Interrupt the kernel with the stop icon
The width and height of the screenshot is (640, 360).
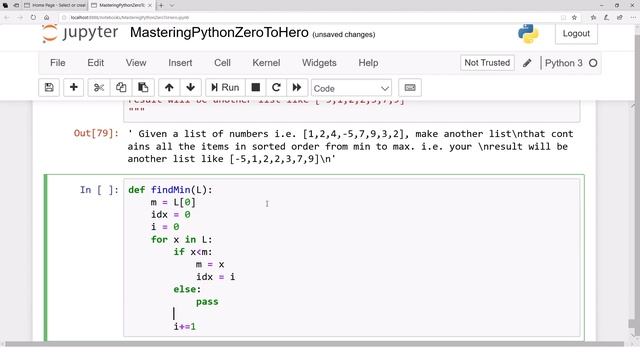coord(256,88)
